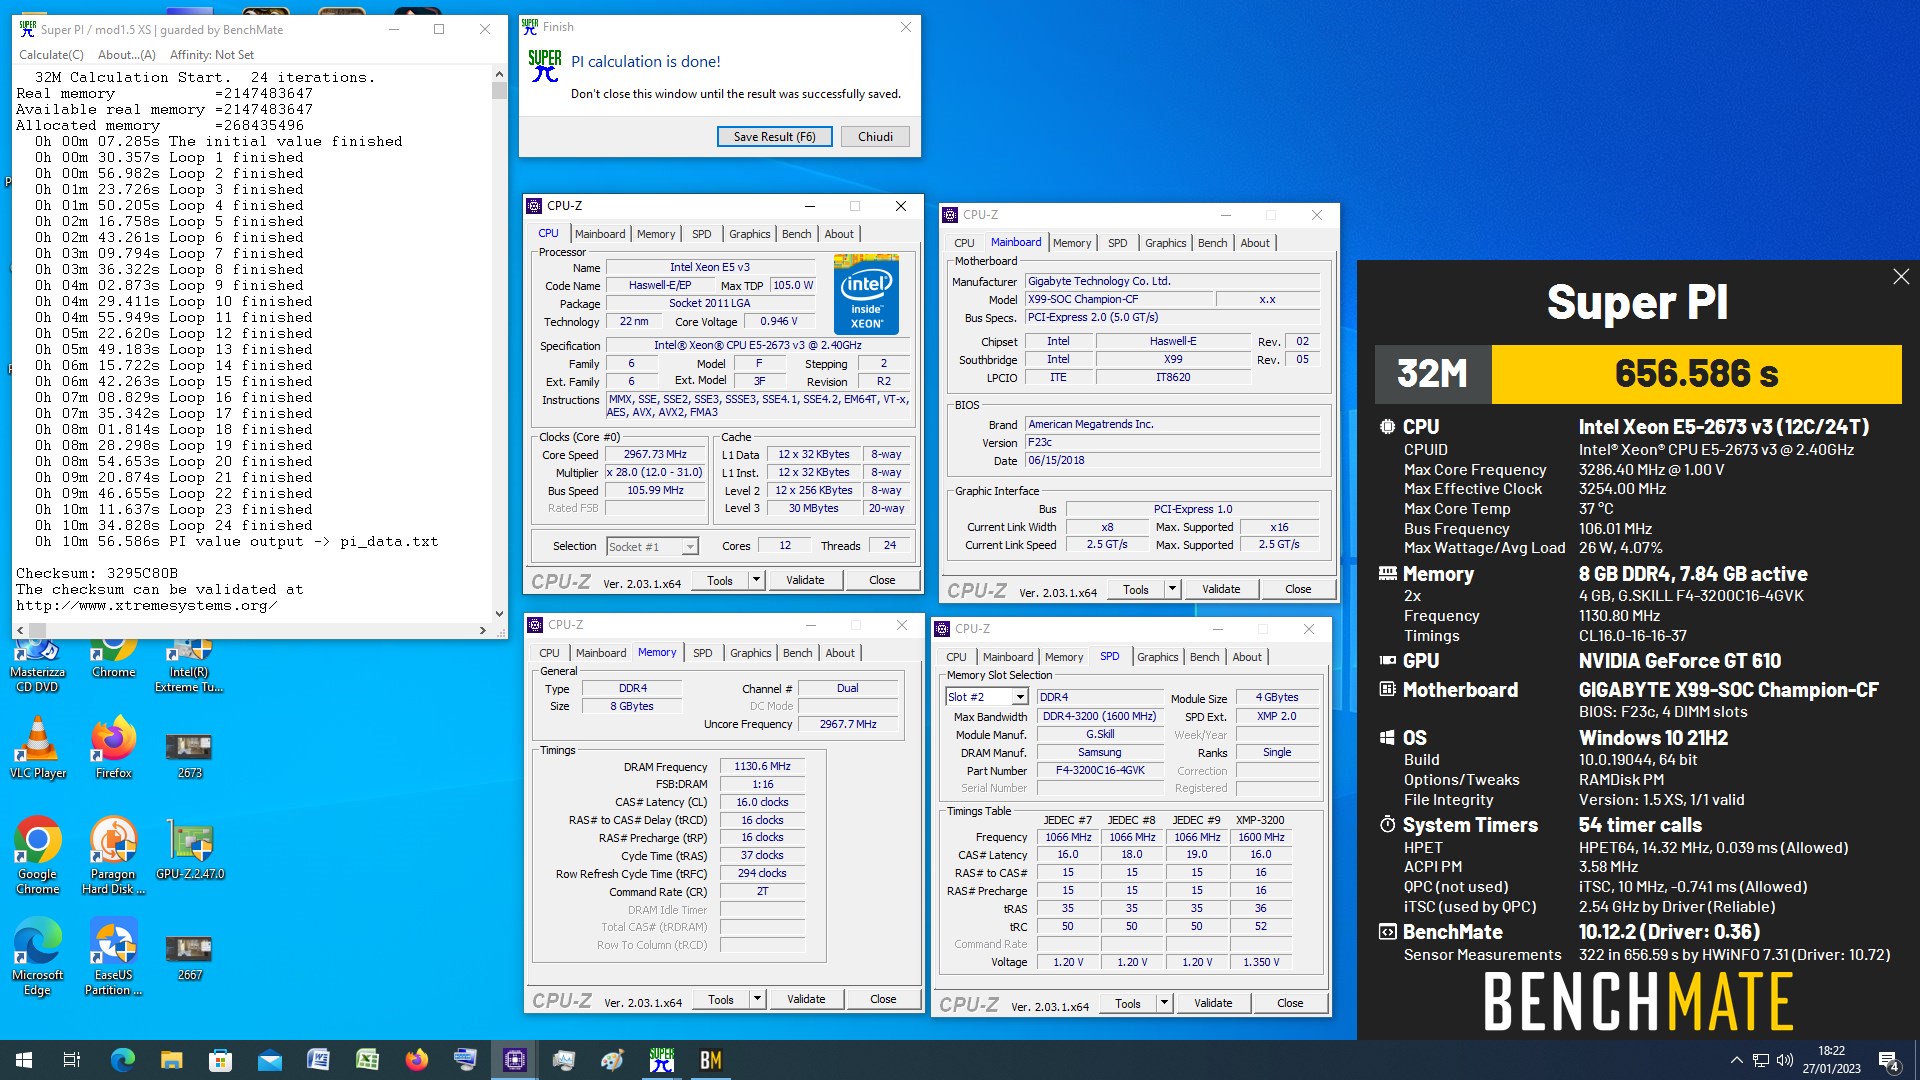This screenshot has width=1920, height=1080.
Task: Select Graphics tab in Mainboard CPU-Z window
Action: pos(1165,243)
